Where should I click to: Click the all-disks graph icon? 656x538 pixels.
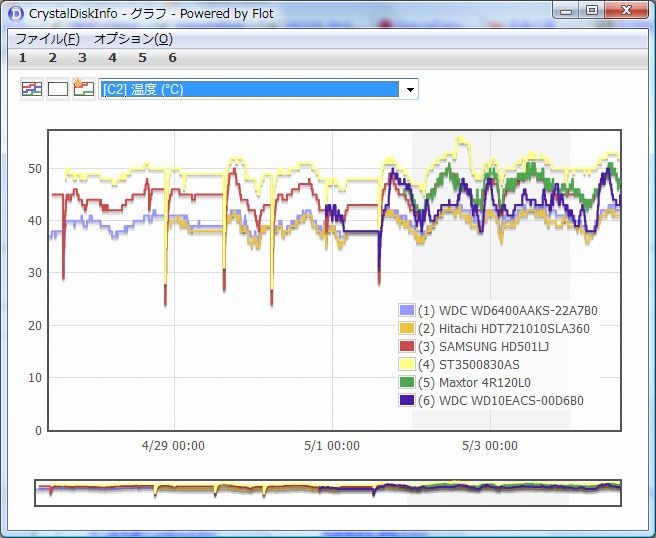click(x=32, y=89)
